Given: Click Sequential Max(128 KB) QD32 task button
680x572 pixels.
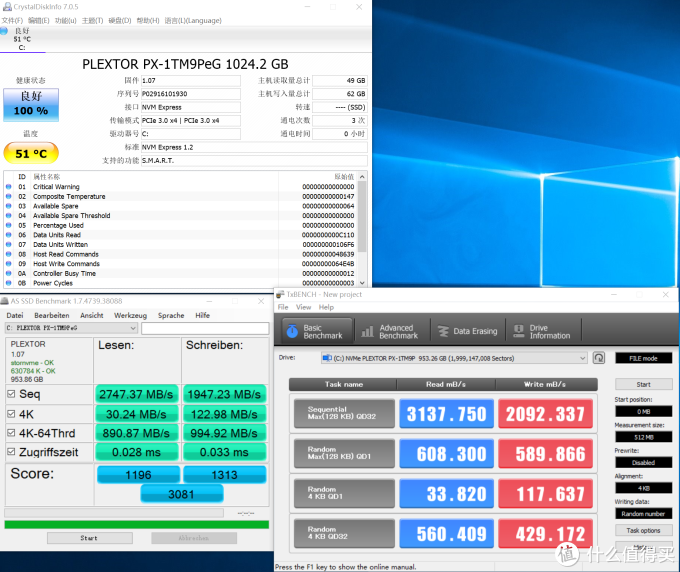Looking at the screenshot, I should coord(344,413).
